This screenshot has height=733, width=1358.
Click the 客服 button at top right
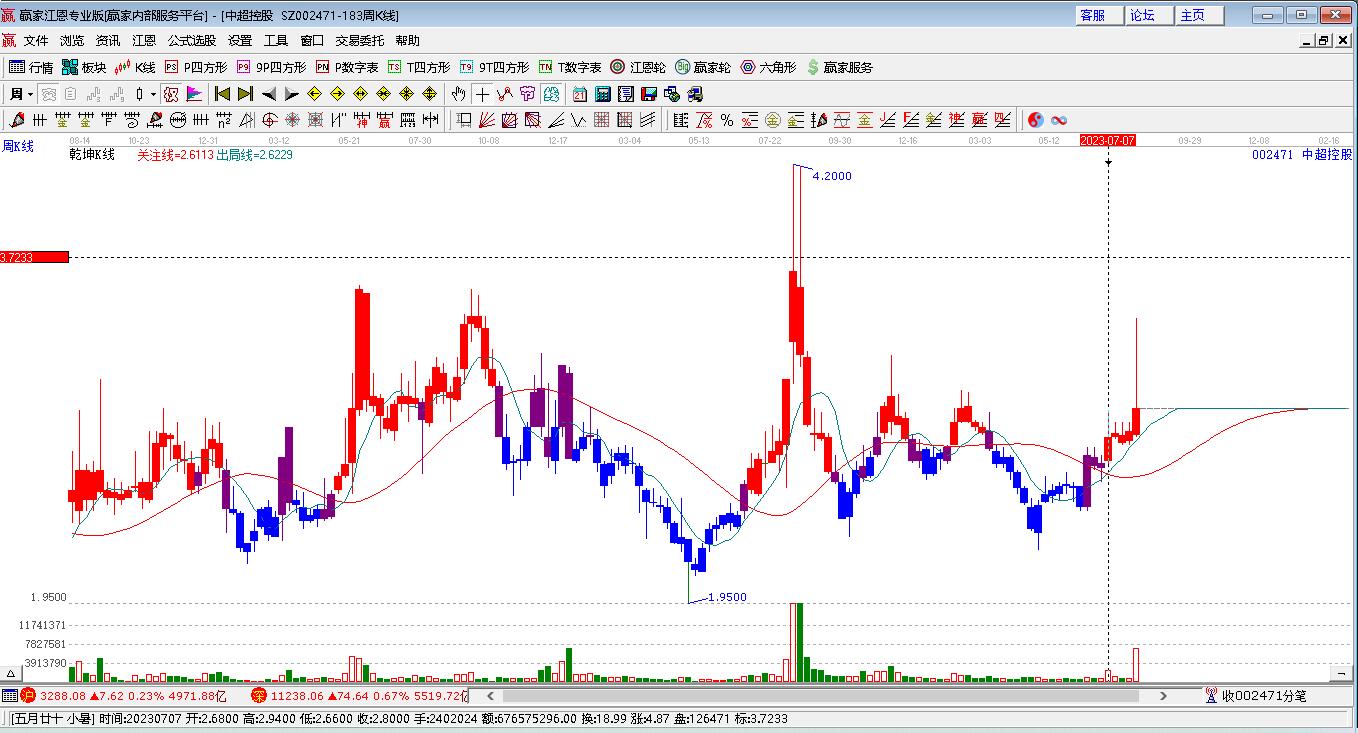coord(1093,15)
